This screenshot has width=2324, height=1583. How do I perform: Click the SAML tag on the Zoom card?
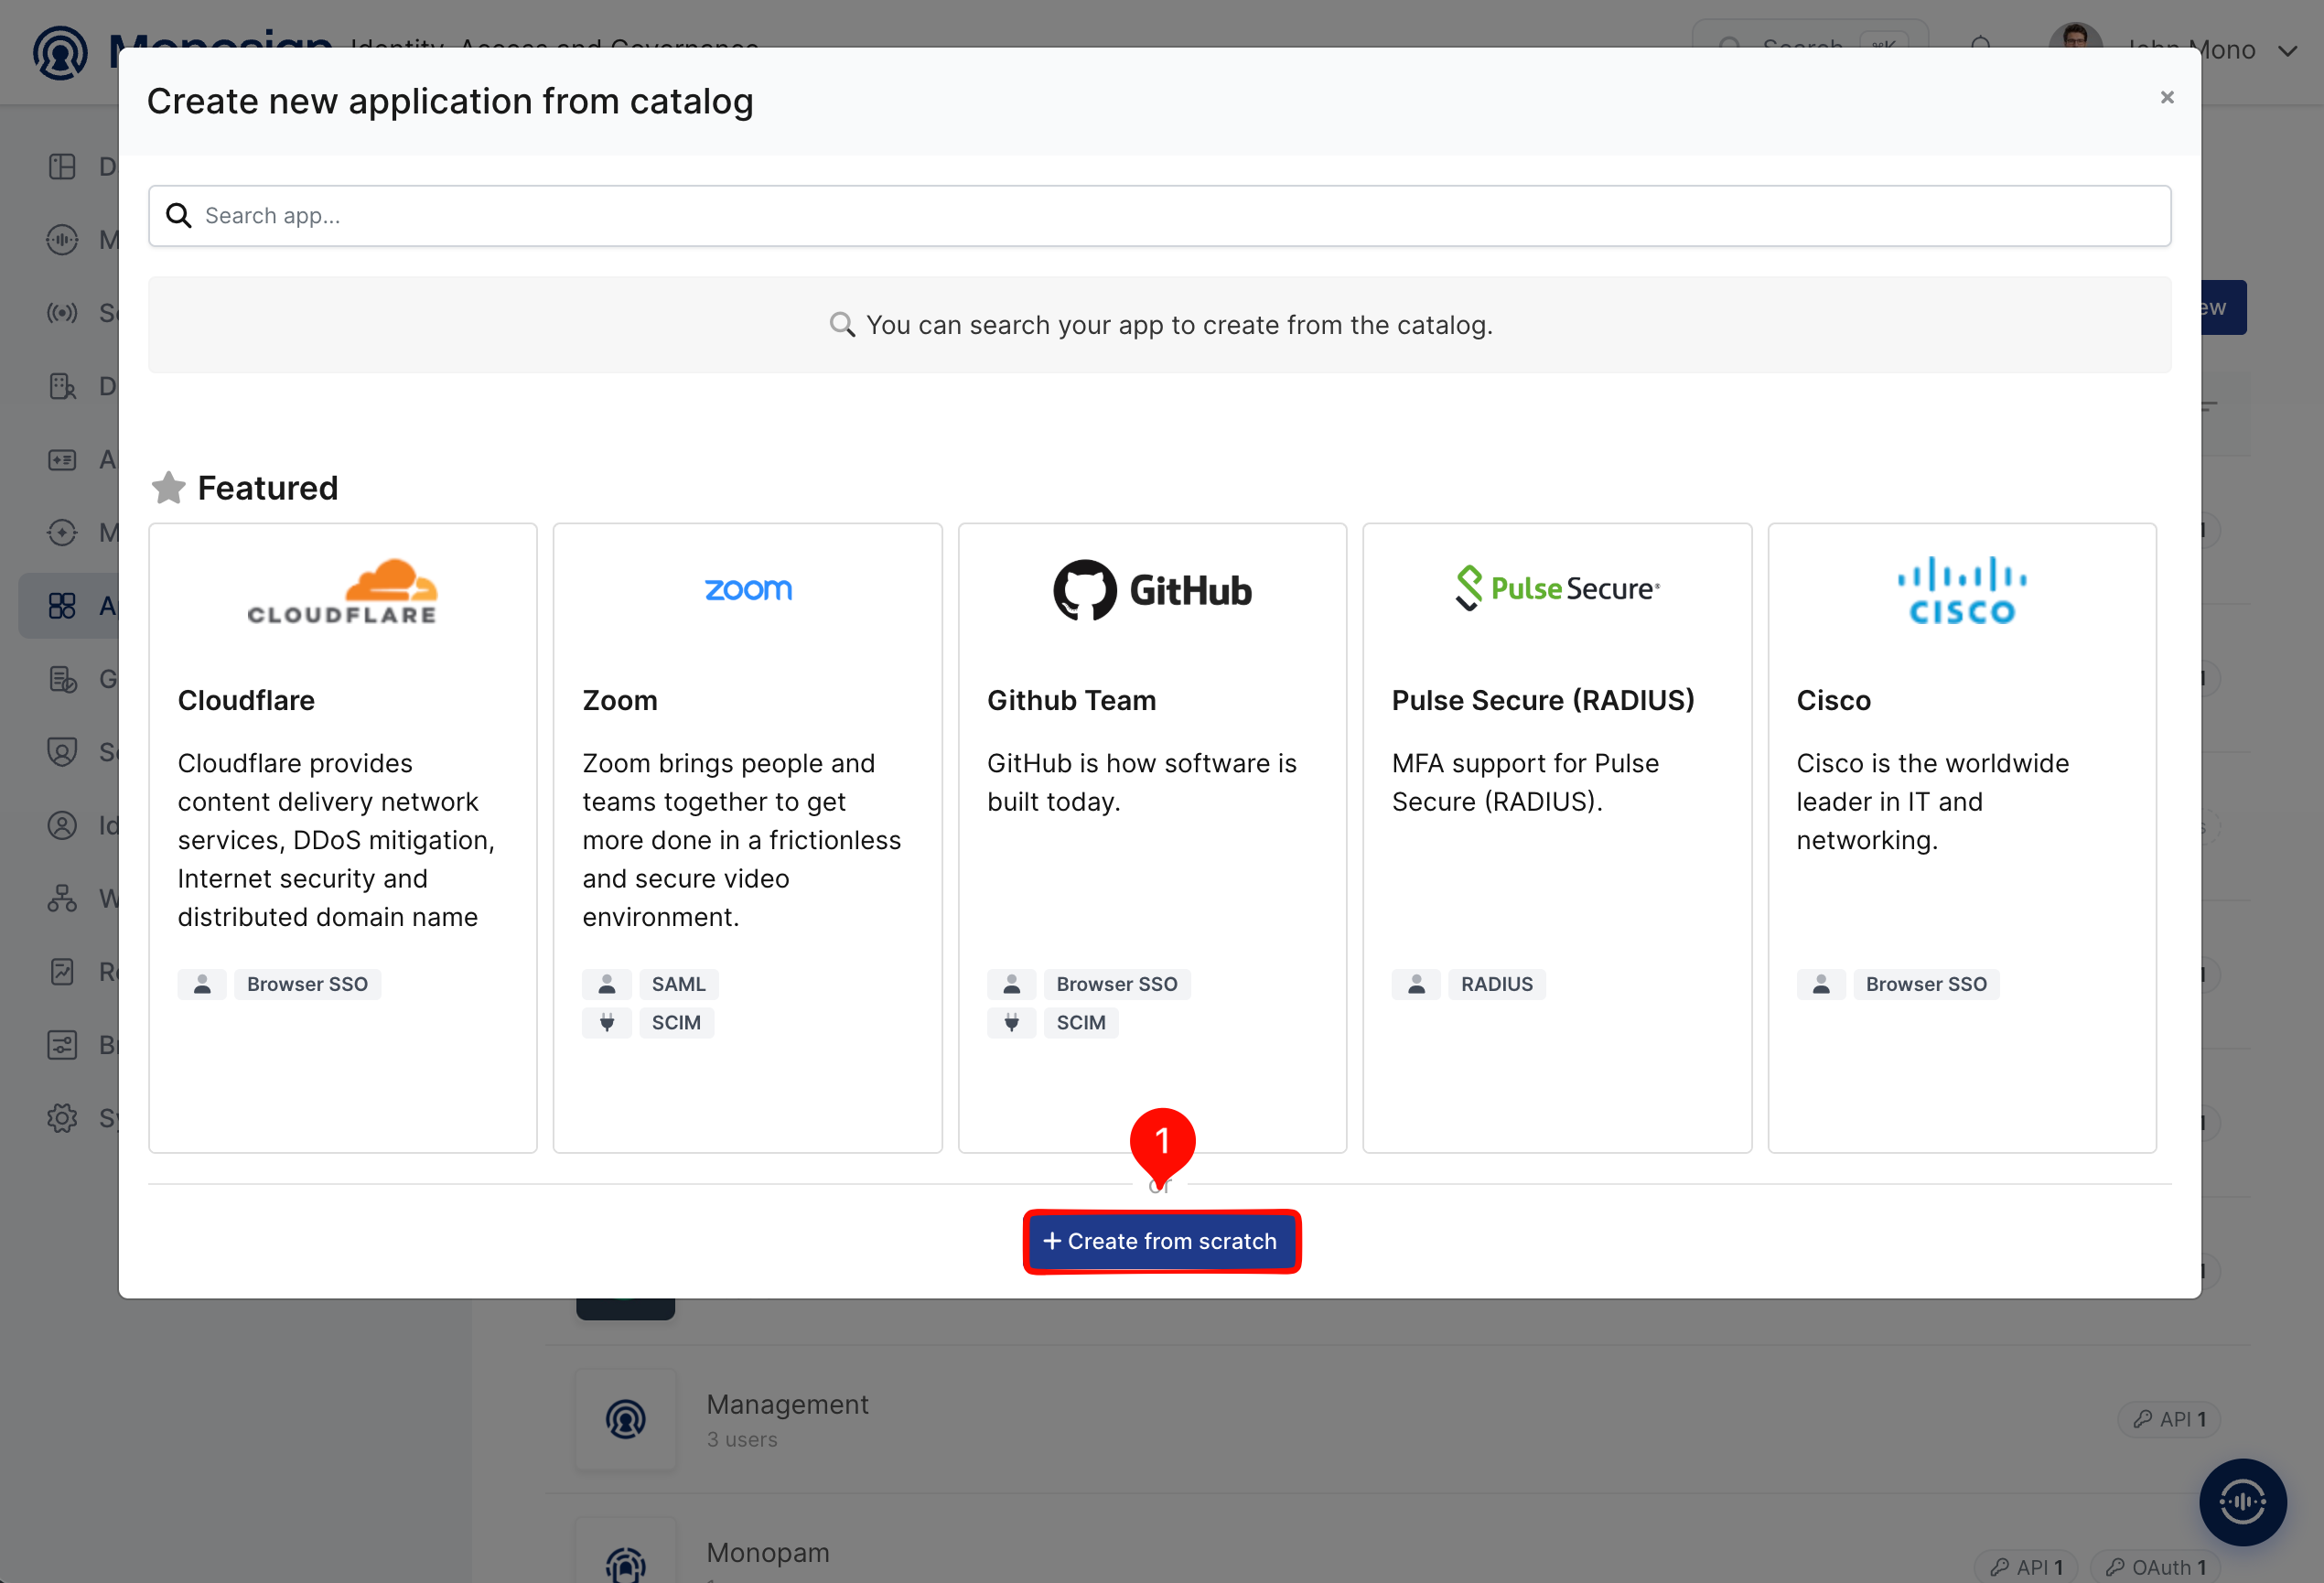(678, 984)
